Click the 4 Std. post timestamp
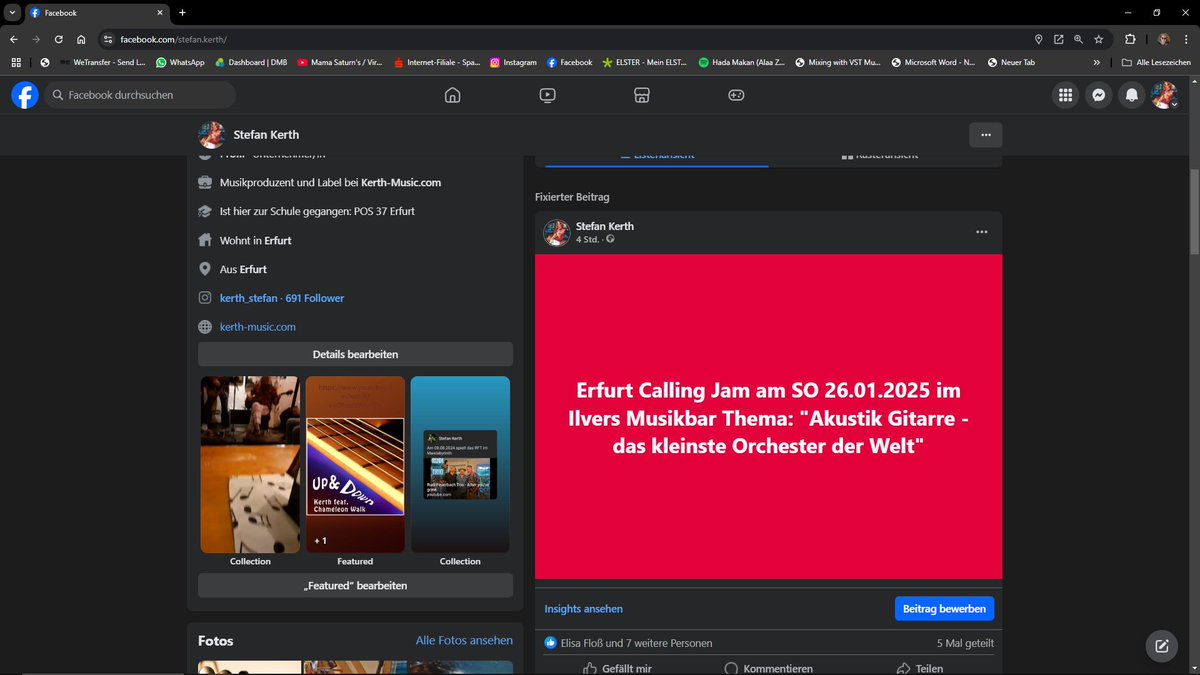This screenshot has height=675, width=1200. pyautogui.click(x=589, y=239)
